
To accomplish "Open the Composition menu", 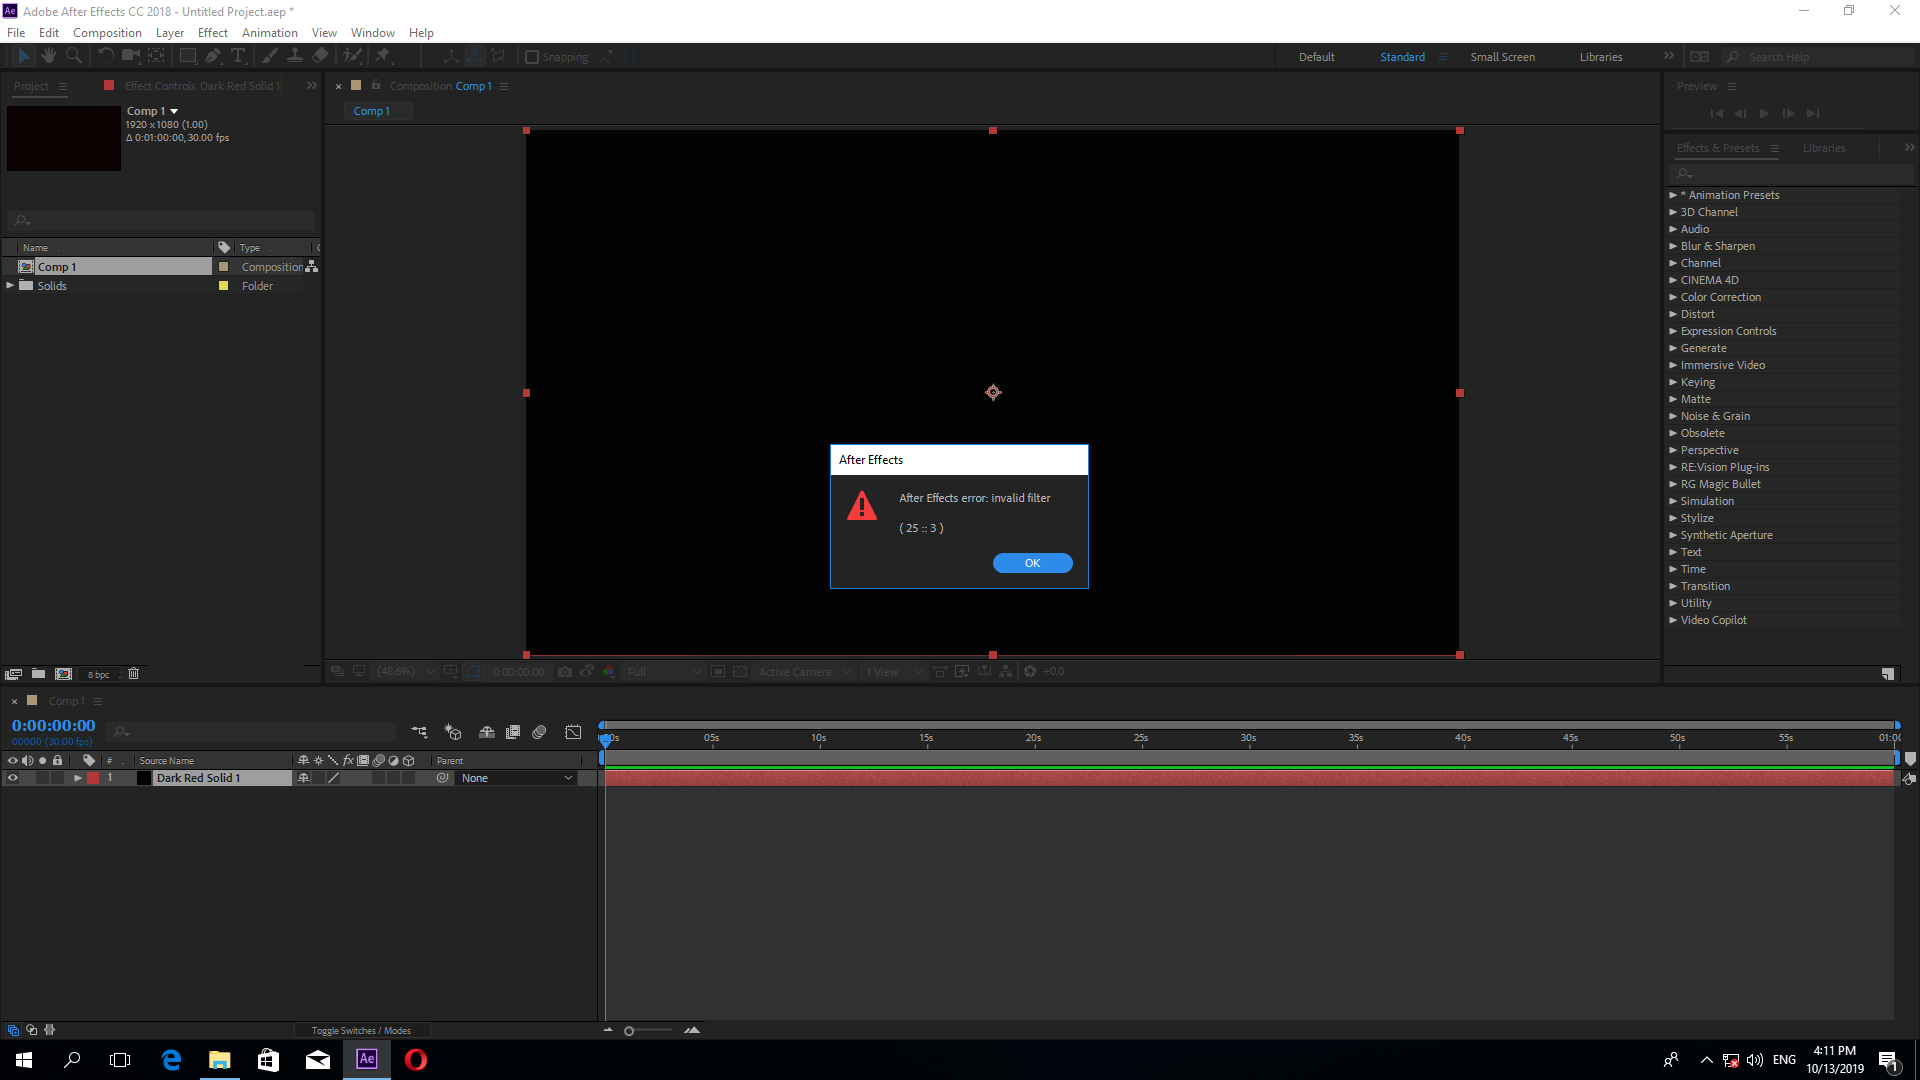I will [108, 32].
